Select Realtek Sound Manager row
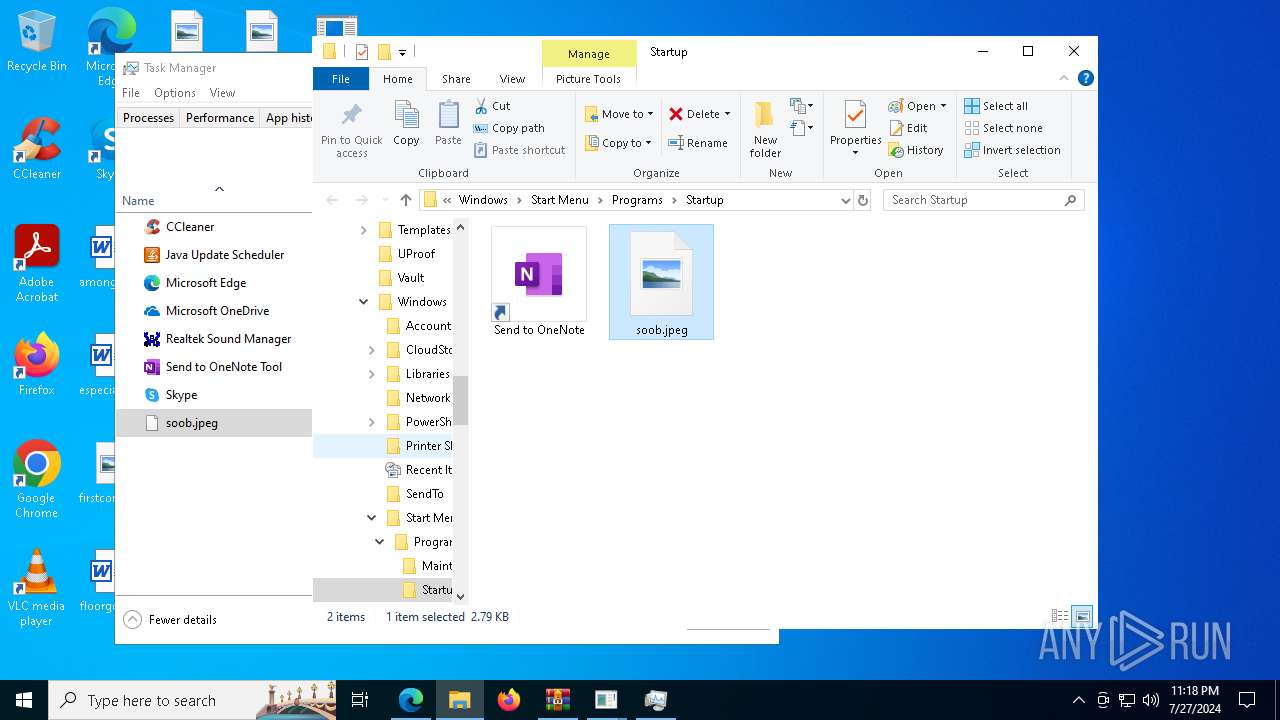Image resolution: width=1280 pixels, height=720 pixels. 214,339
